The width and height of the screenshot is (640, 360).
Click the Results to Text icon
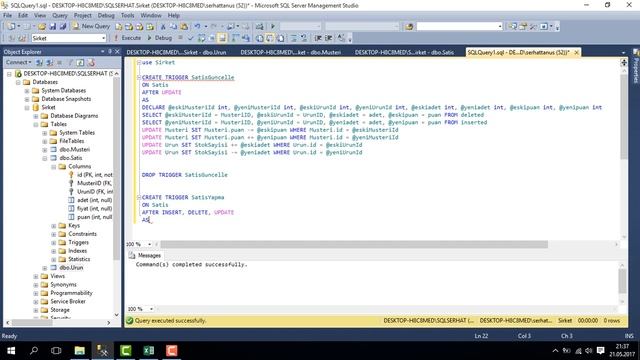(260, 38)
